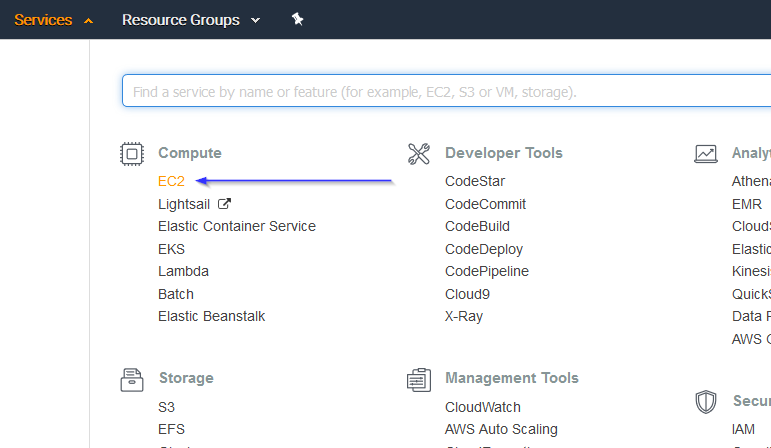The image size is (771, 448).
Task: Click the Compute category heading
Action: (190, 153)
